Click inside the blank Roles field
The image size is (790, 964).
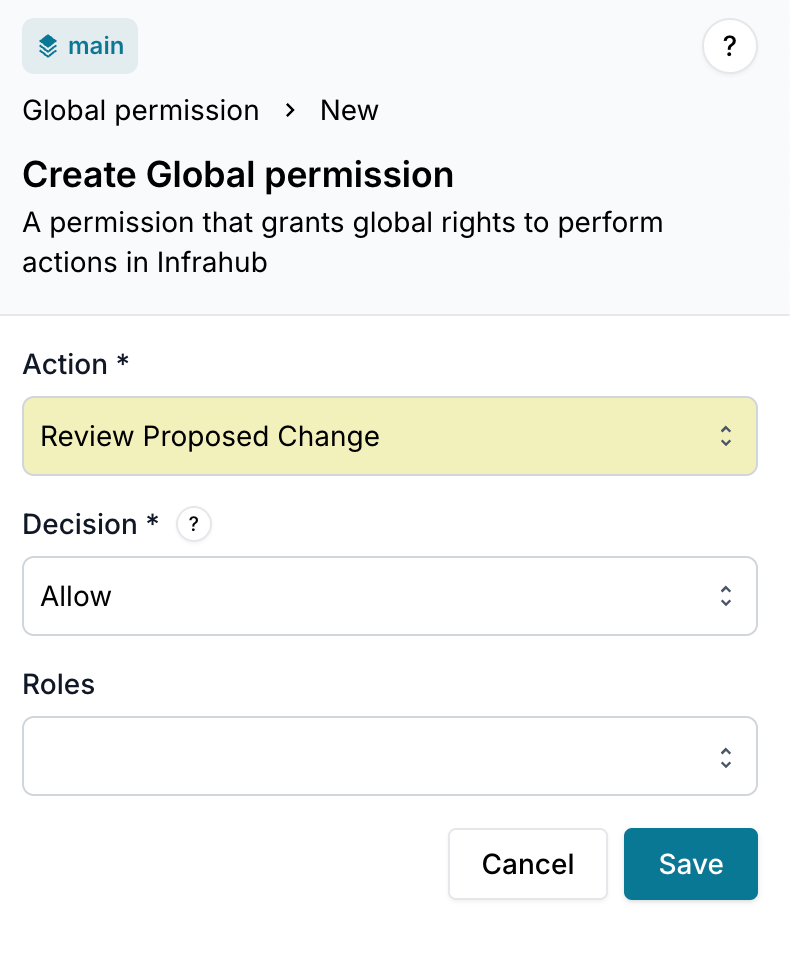pos(300,756)
